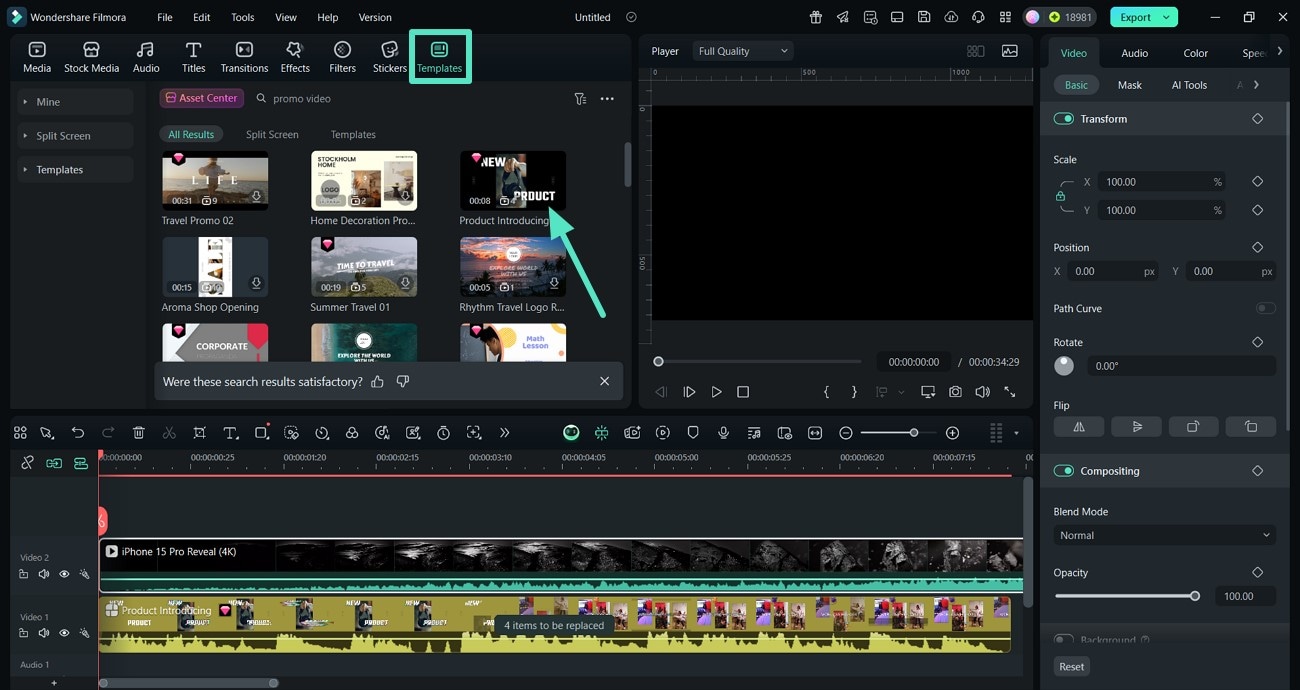
Task: Select the Product Introducing template thumbnail
Action: coord(513,181)
